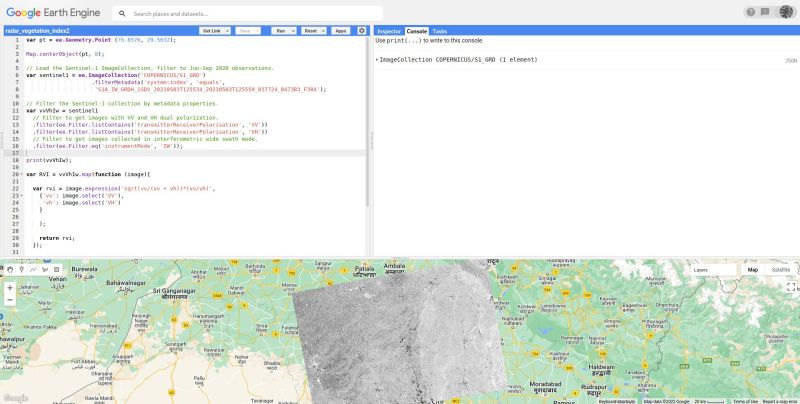Click Report a map error link
The image size is (800, 404).
(780, 401)
